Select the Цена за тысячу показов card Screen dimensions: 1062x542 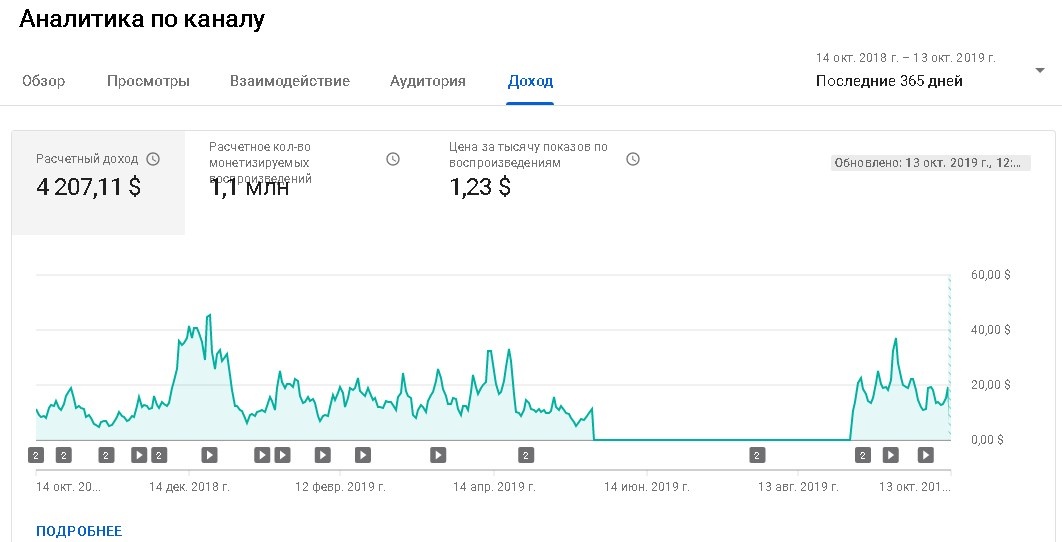click(x=544, y=183)
